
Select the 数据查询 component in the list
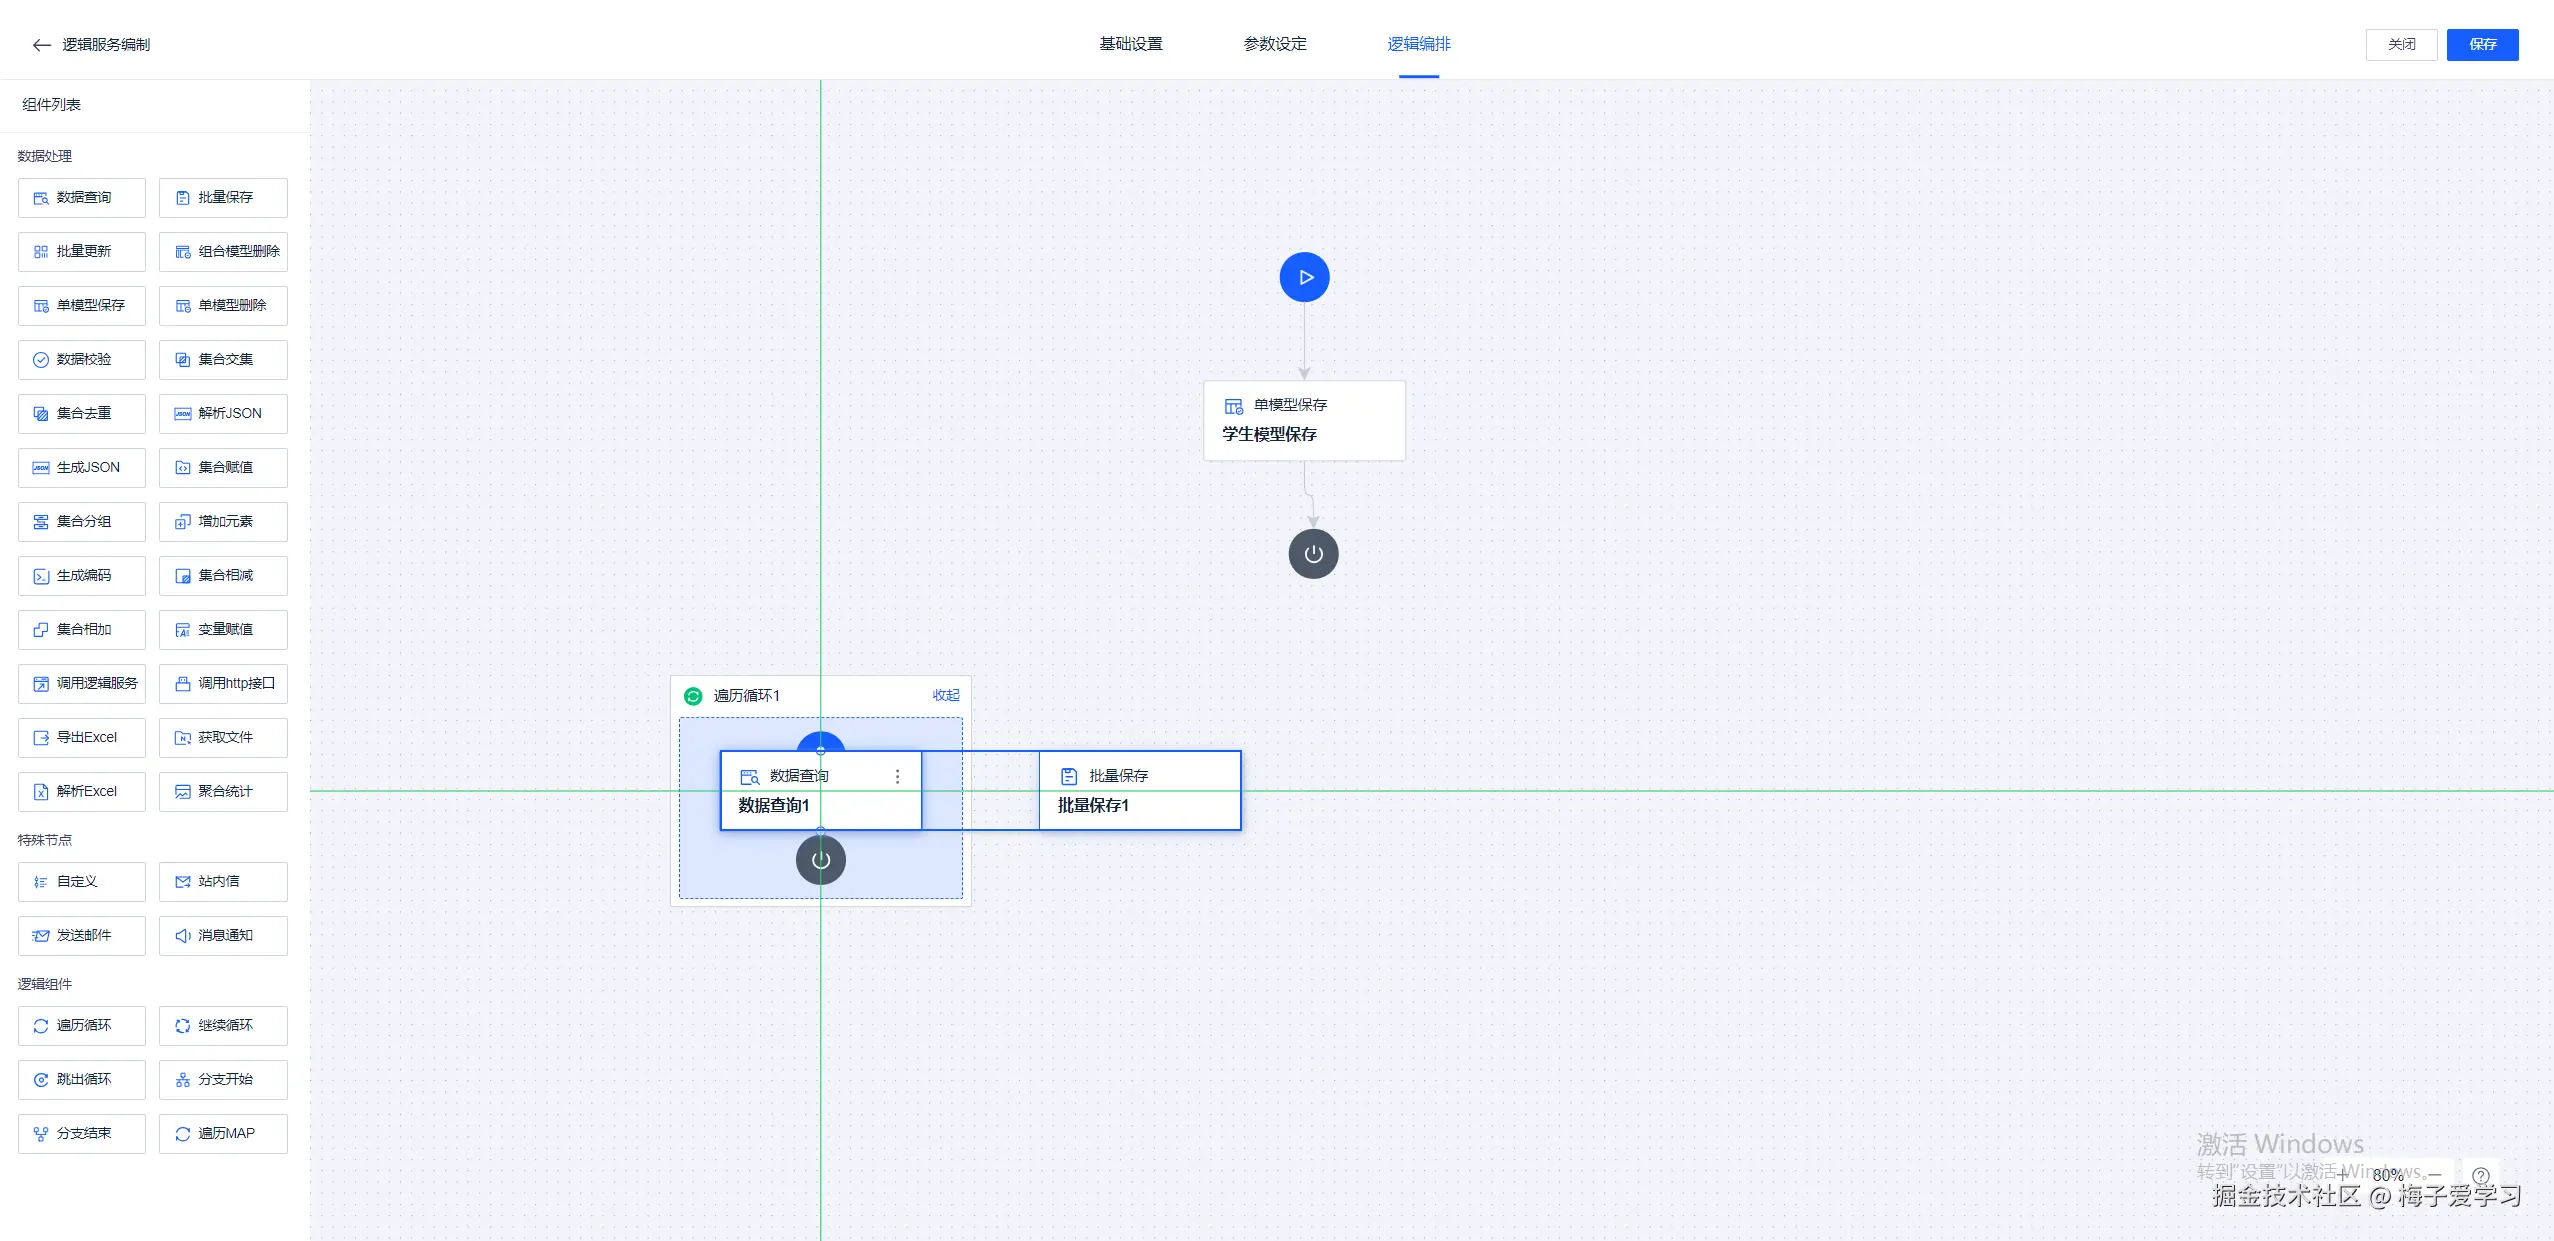(82, 198)
